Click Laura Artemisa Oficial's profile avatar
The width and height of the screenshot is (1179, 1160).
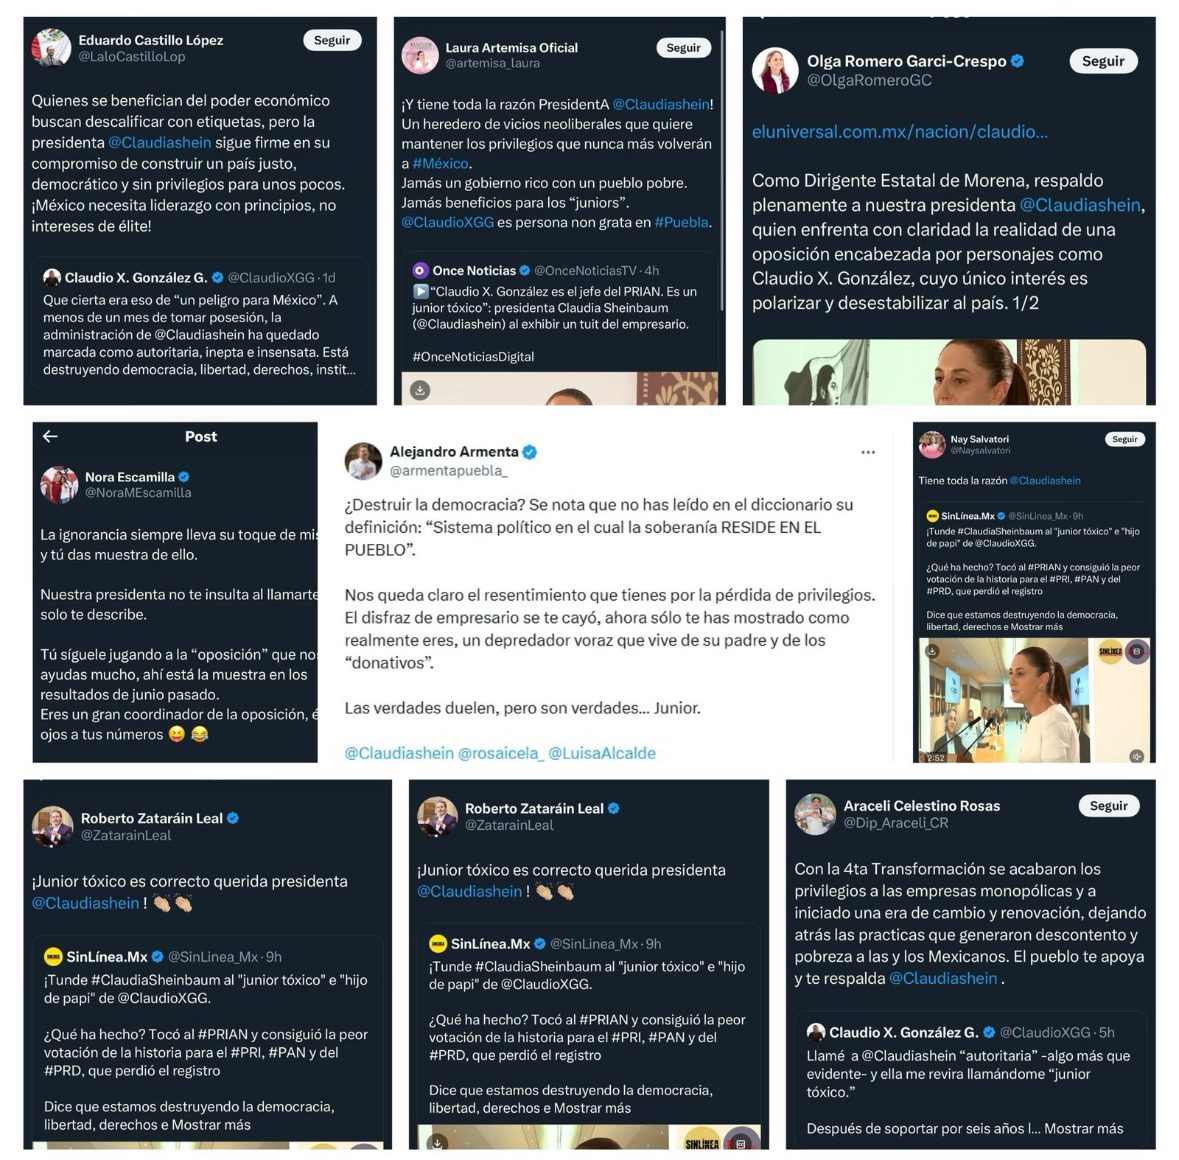tap(420, 55)
